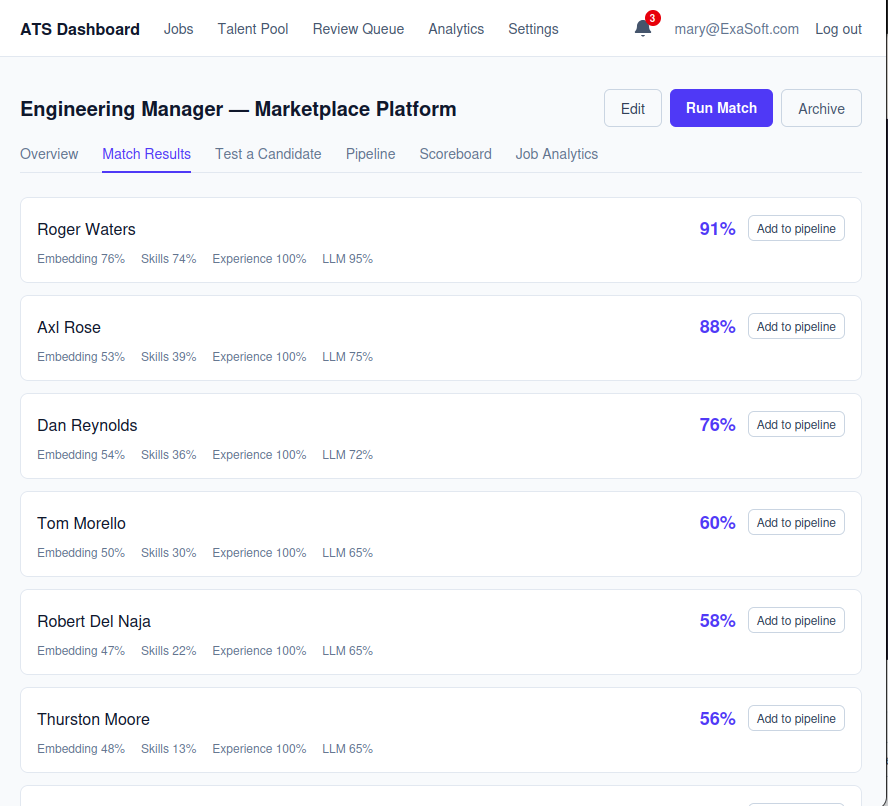Log out of the dashboard

pyautogui.click(x=838, y=29)
